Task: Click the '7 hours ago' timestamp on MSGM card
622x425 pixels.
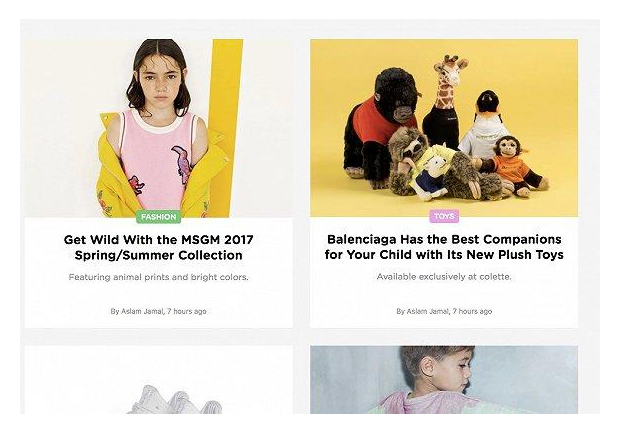Action: click(186, 312)
